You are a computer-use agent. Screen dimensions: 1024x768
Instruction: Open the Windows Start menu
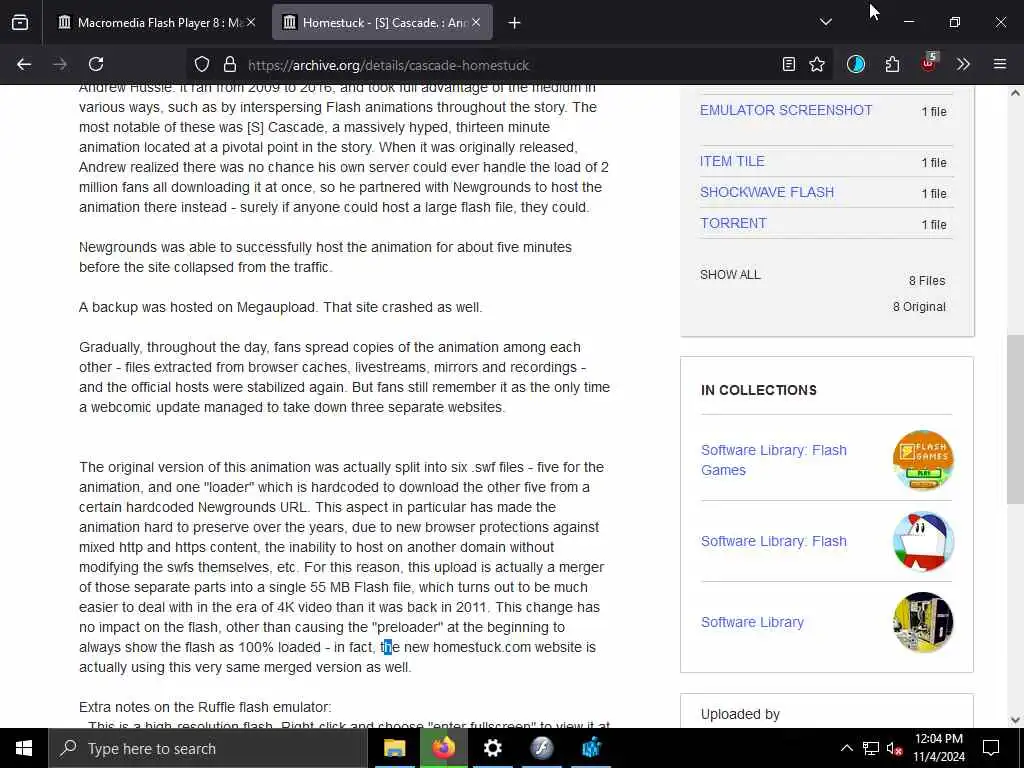click(x=24, y=748)
